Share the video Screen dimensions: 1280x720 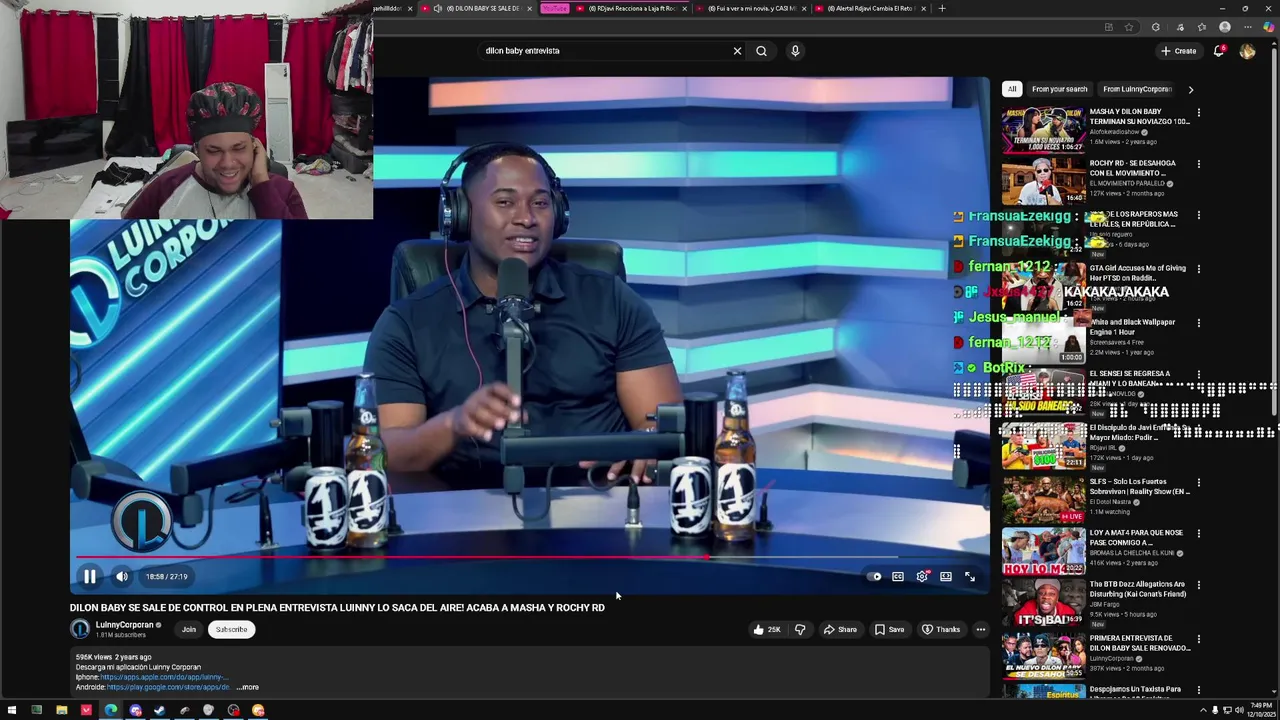click(840, 629)
